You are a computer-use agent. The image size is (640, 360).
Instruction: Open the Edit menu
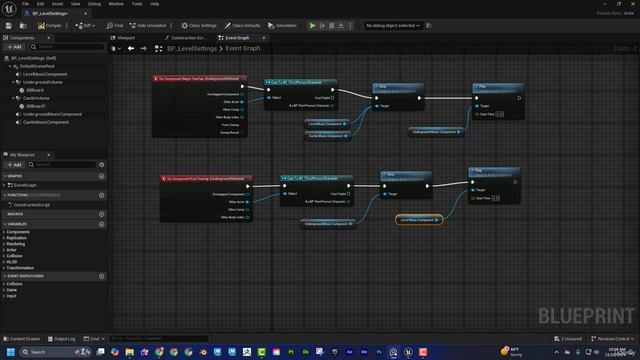coord(40,4)
